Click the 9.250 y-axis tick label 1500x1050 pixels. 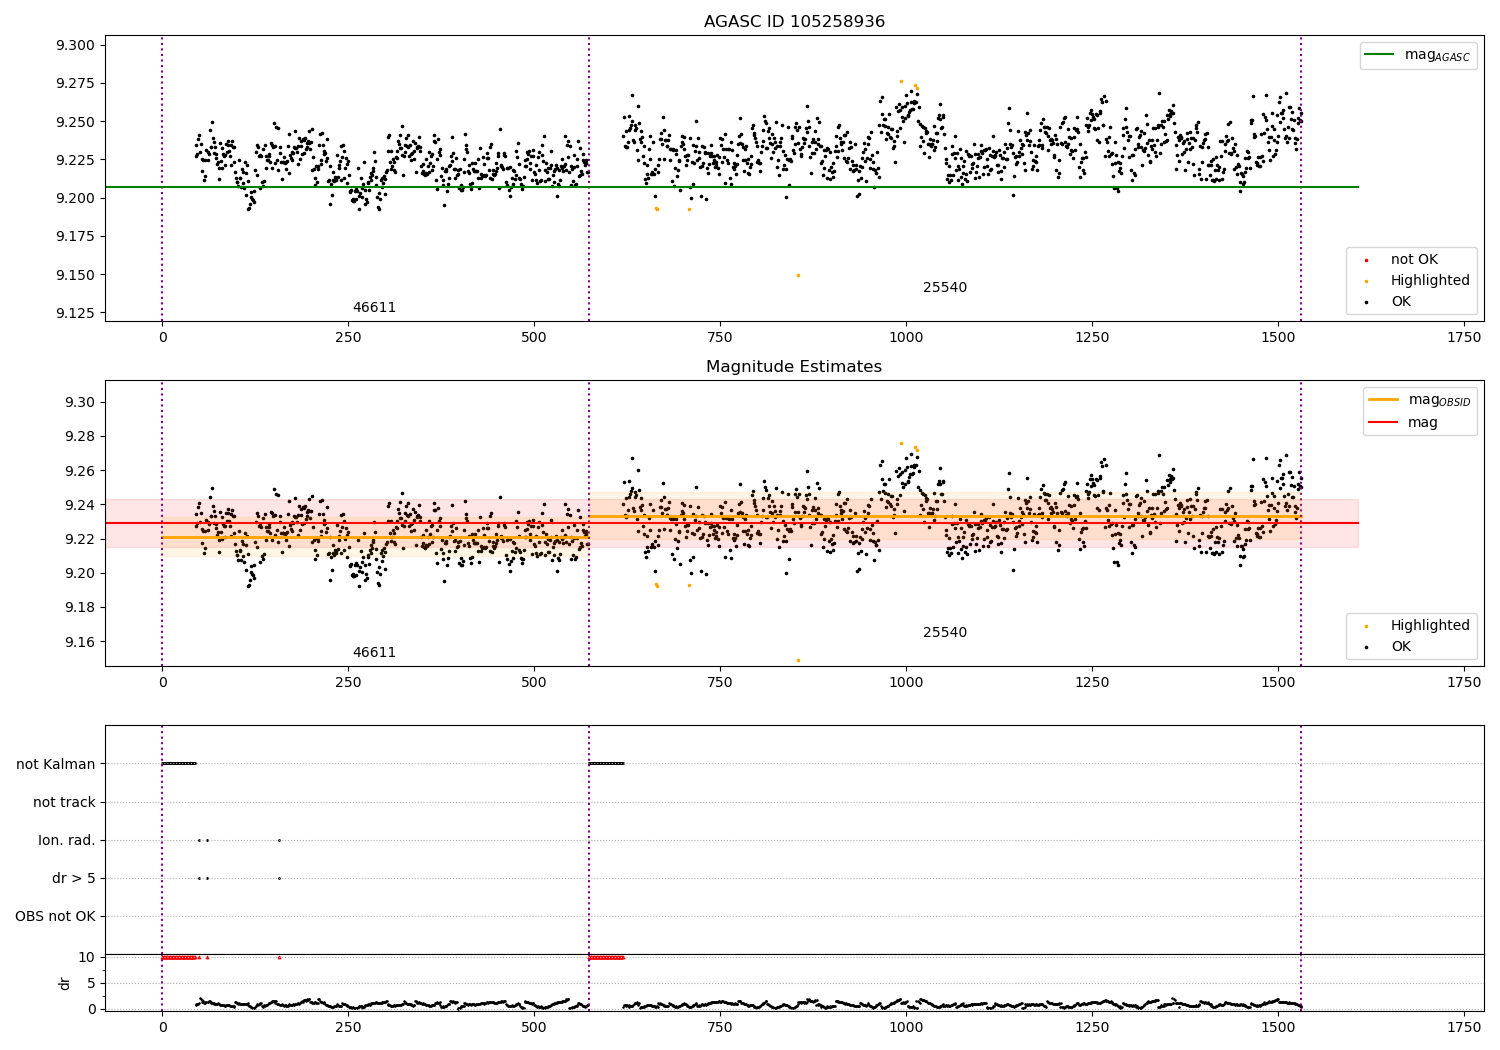75,122
